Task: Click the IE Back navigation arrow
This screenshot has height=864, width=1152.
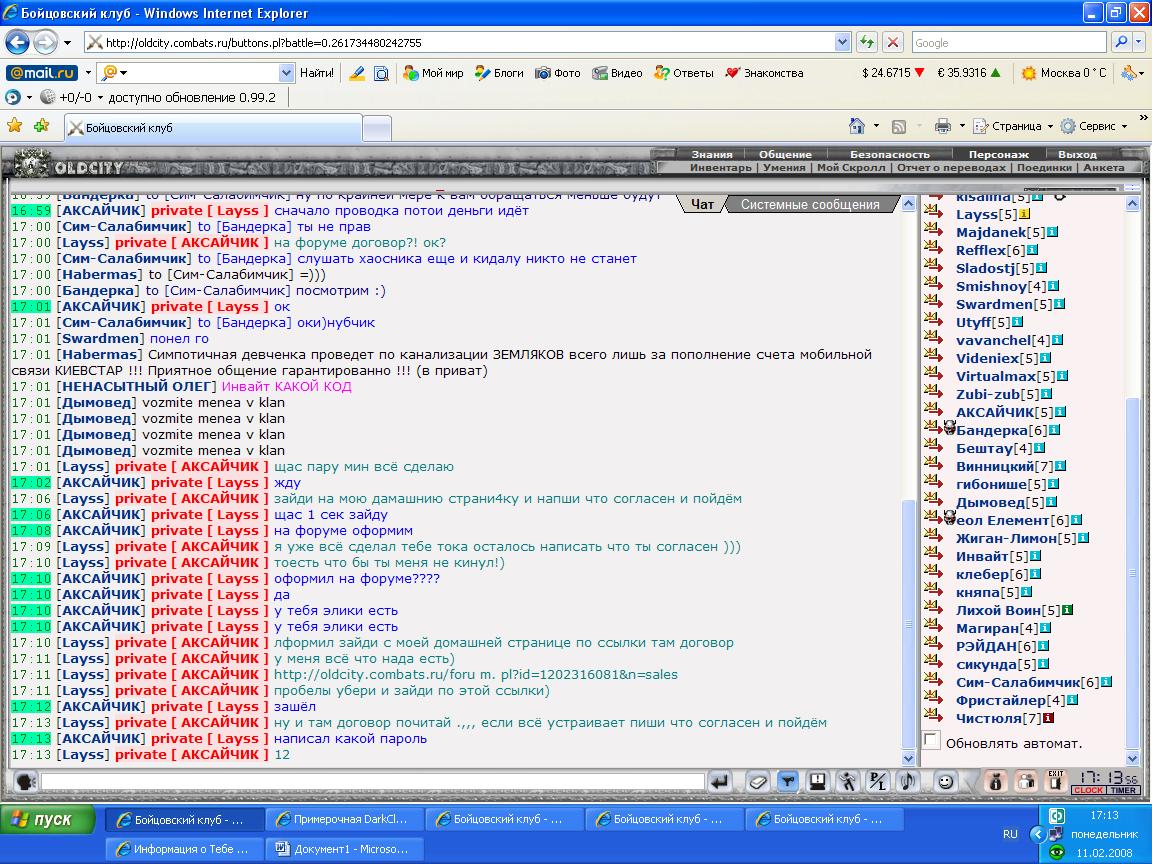Action: pos(18,43)
